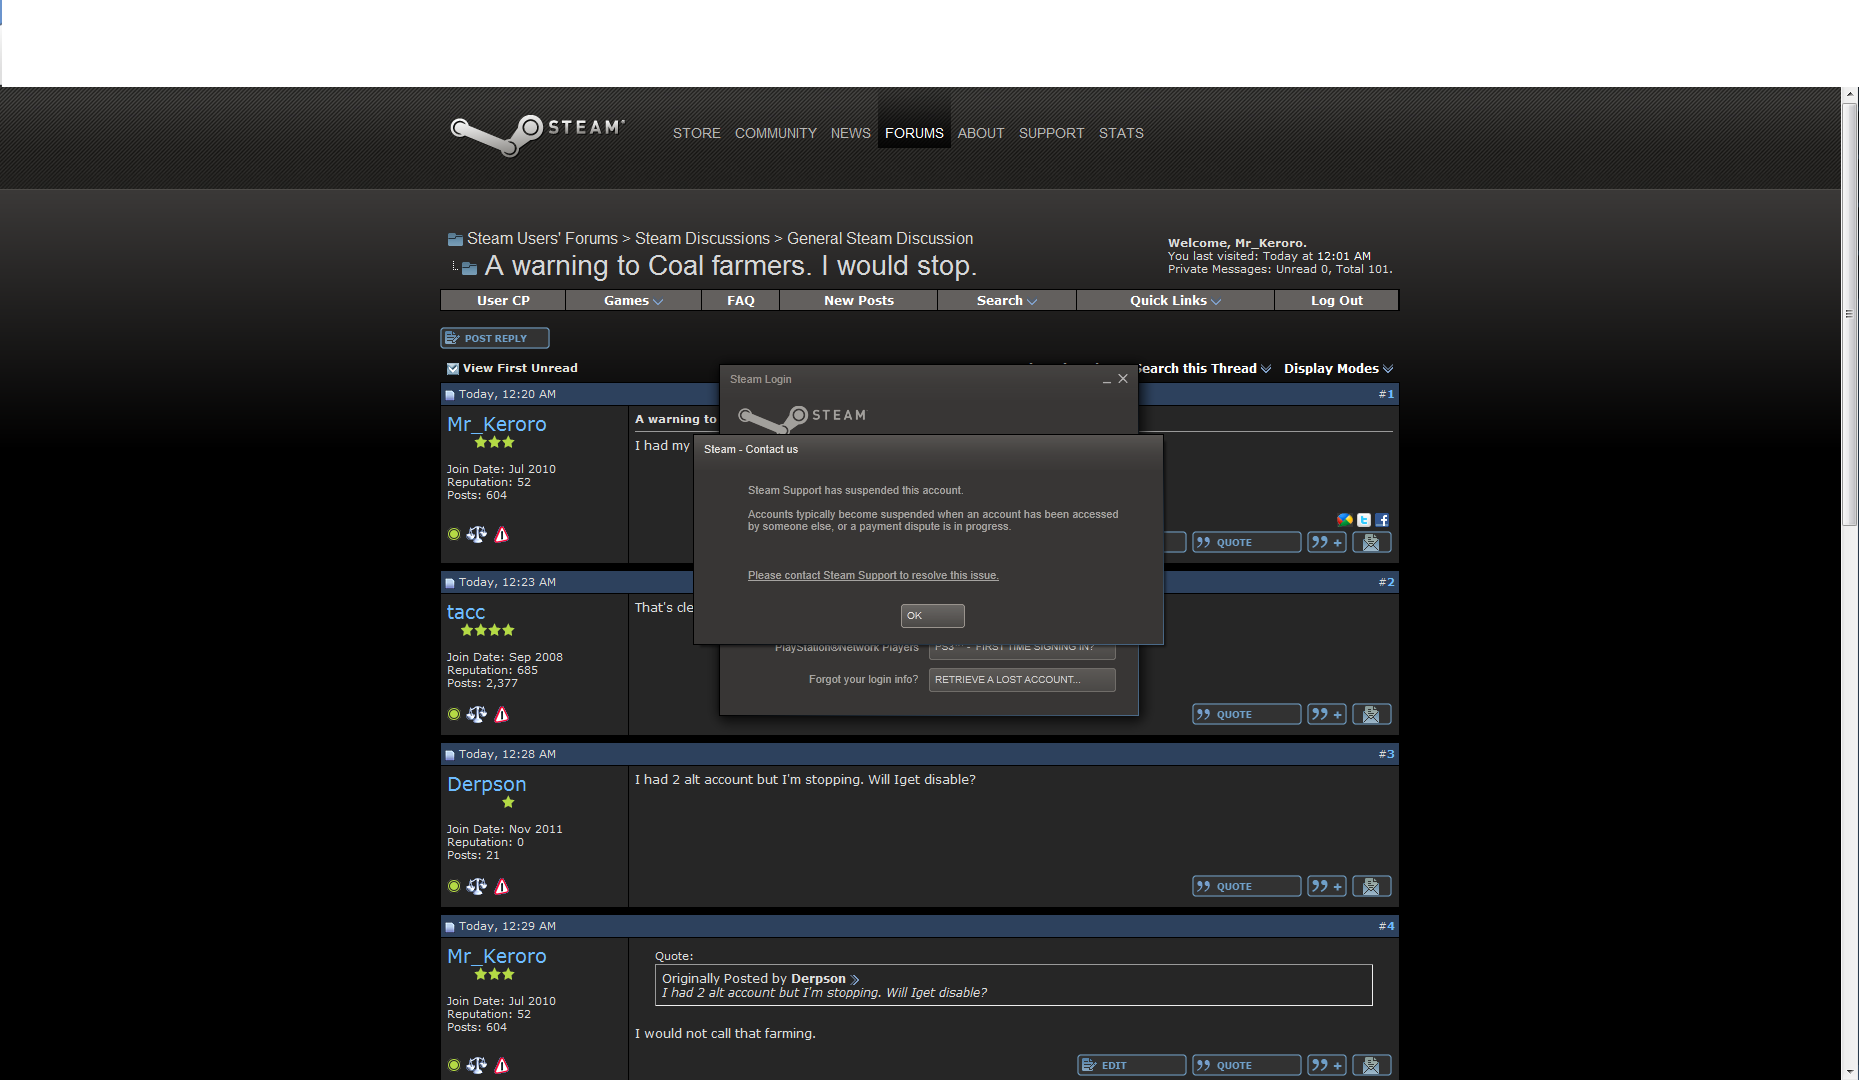The height and width of the screenshot is (1085, 1862).
Task: Click Log Out in the forum navbar
Action: point(1337,301)
